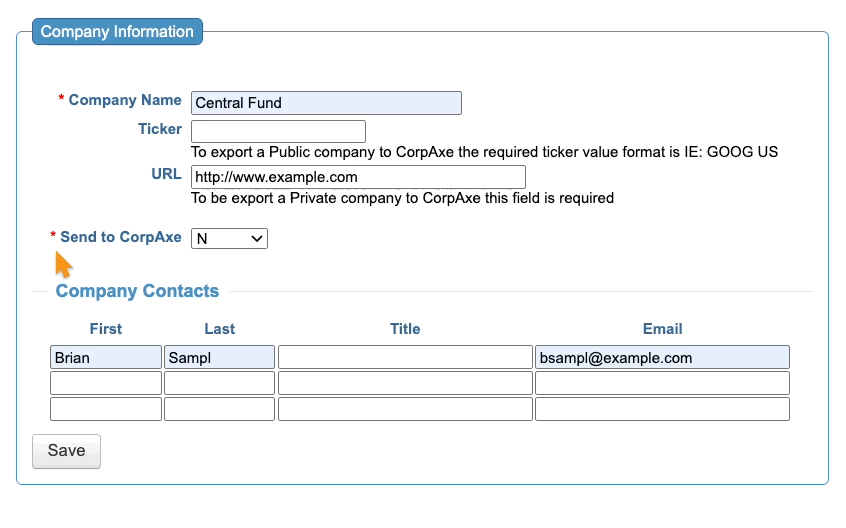Click the first name field containing Brian
The width and height of the screenshot is (846, 528).
[105, 357]
